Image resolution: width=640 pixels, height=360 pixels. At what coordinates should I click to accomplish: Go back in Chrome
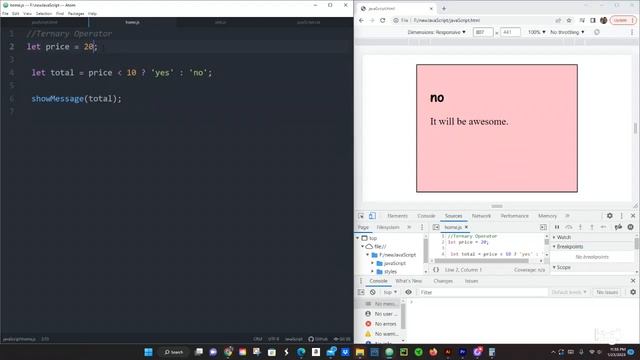point(361,20)
